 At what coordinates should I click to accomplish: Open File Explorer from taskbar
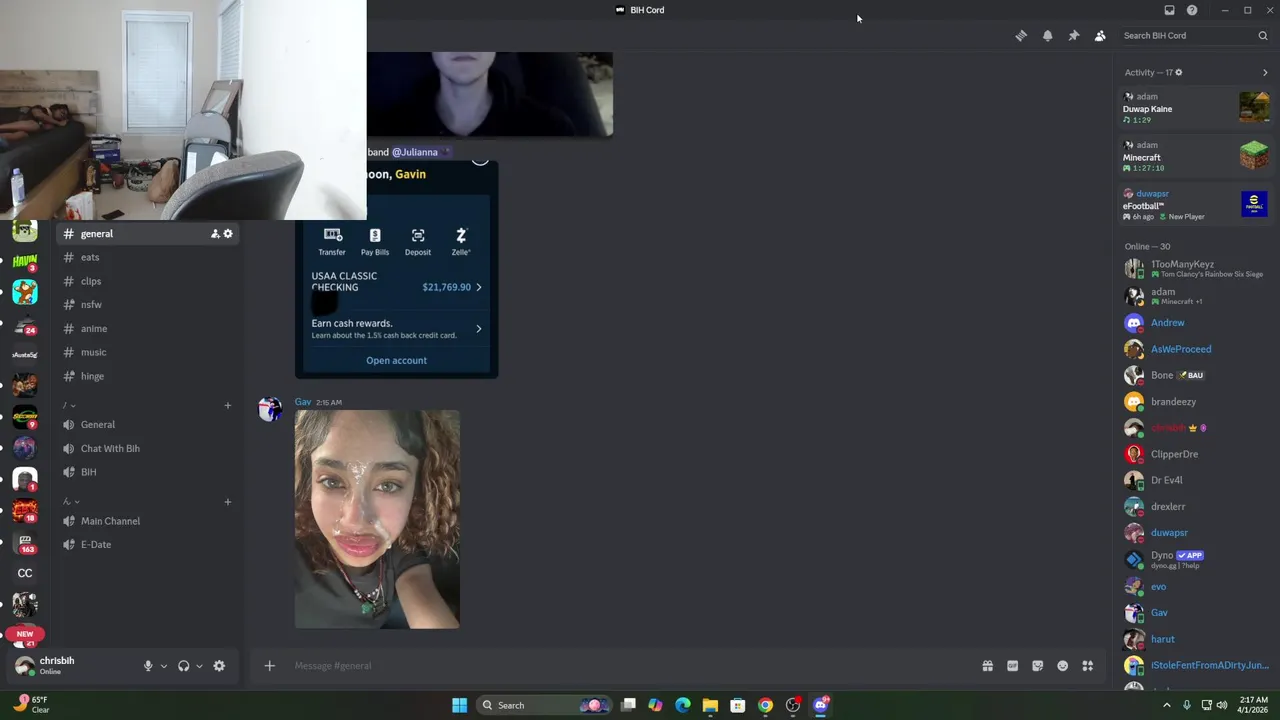(x=710, y=705)
